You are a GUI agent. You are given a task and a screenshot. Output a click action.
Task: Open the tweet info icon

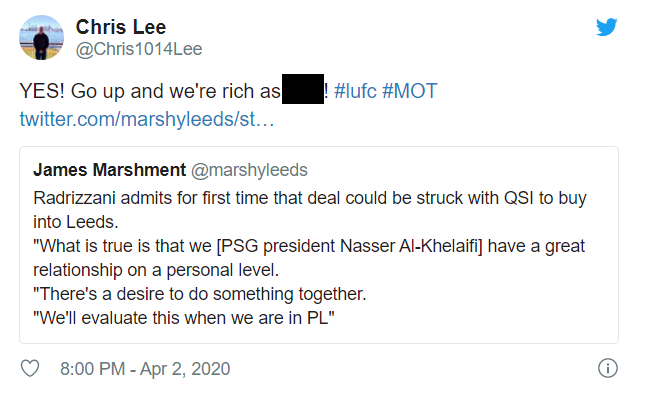click(x=606, y=369)
